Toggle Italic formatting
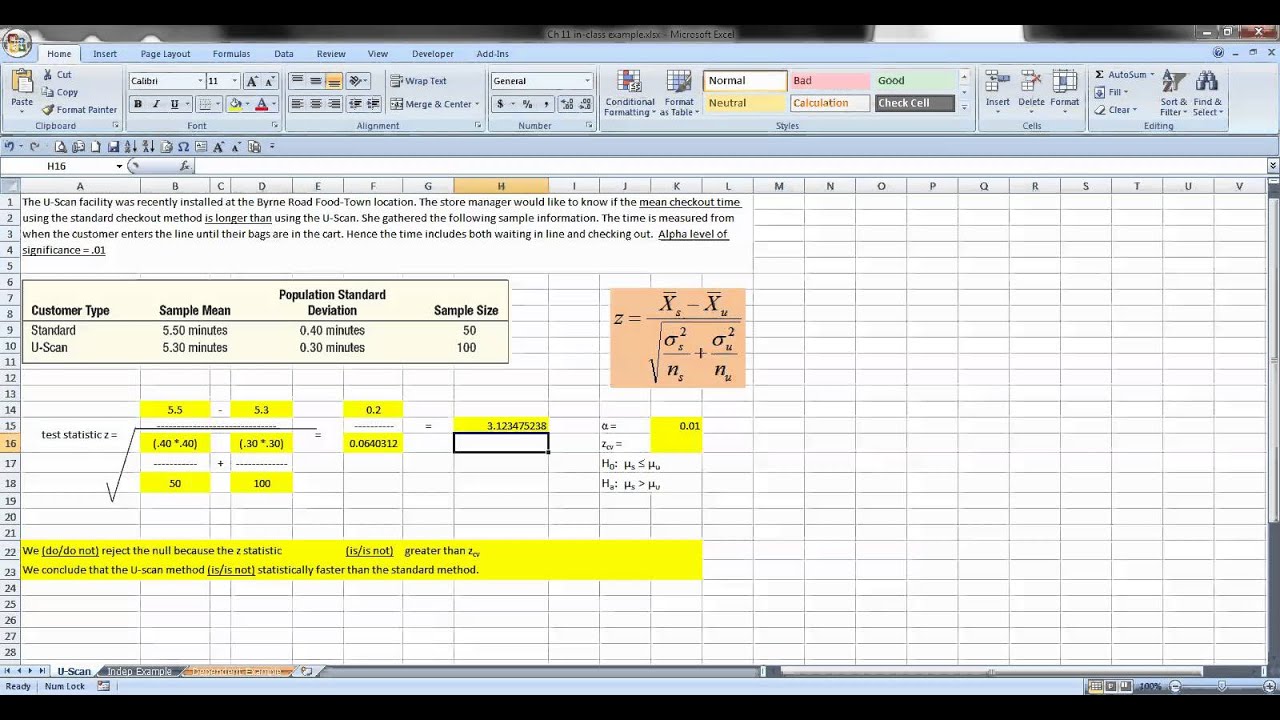Screen dimensions: 1280x720 point(156,104)
